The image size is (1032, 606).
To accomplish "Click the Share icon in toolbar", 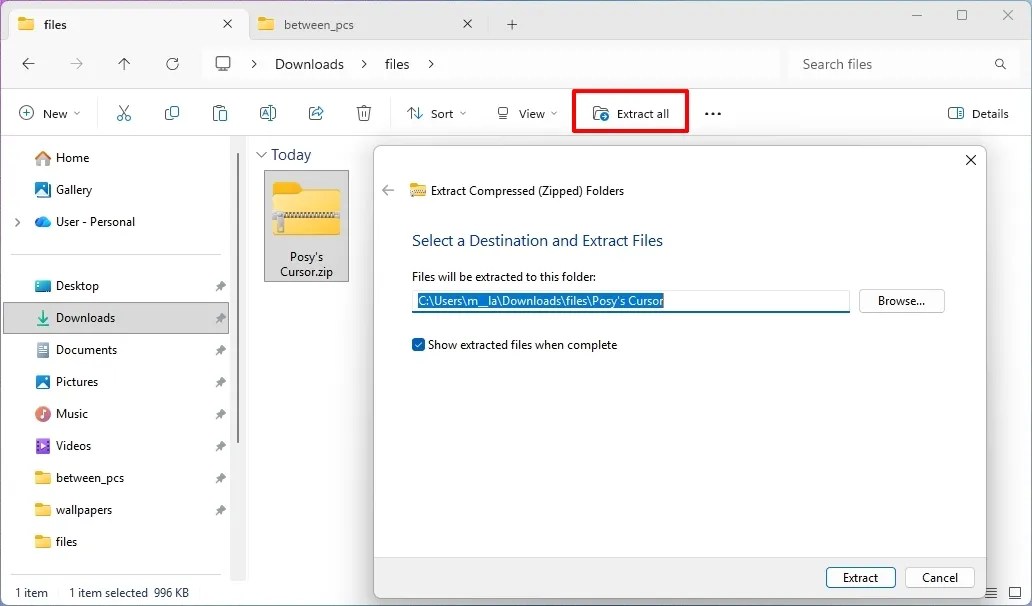I will coord(316,113).
